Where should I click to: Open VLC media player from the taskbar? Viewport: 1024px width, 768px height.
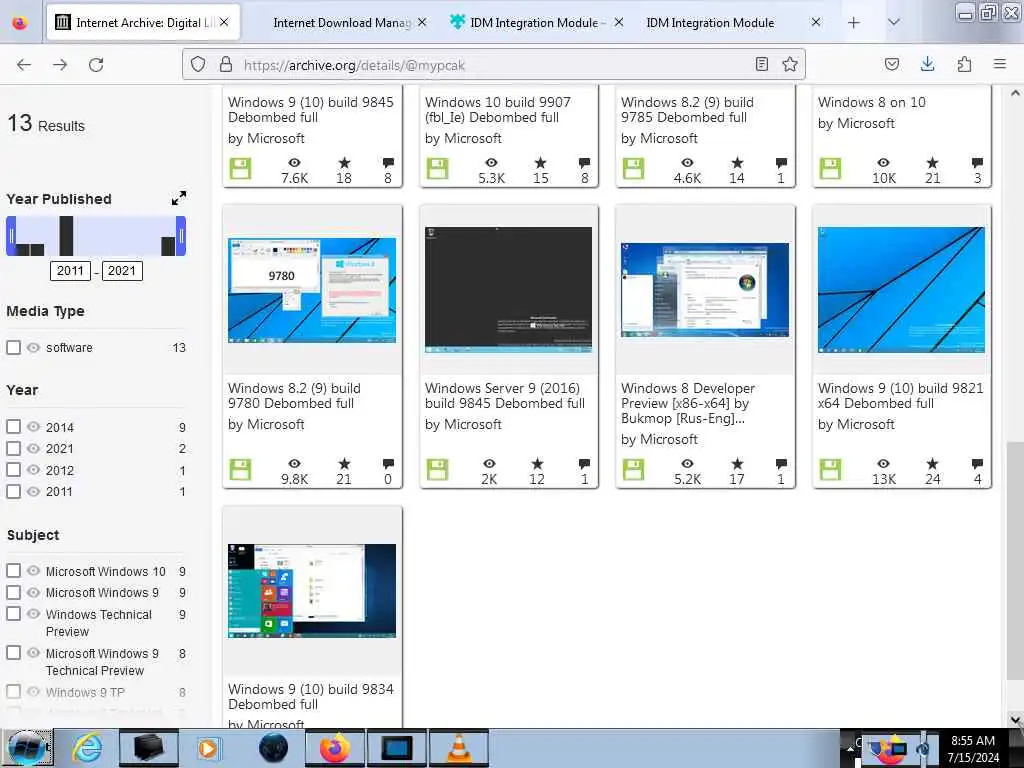(x=458, y=748)
